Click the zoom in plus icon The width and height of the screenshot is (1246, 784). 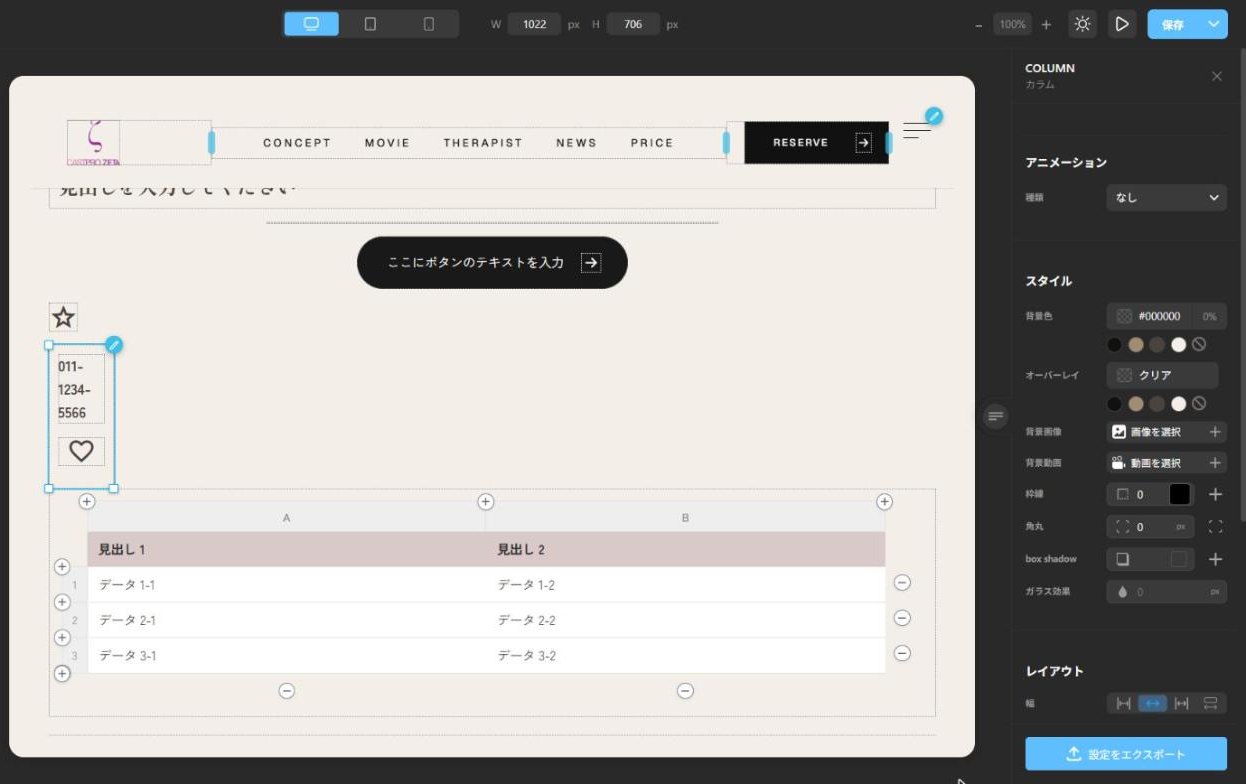pyautogui.click(x=1046, y=24)
